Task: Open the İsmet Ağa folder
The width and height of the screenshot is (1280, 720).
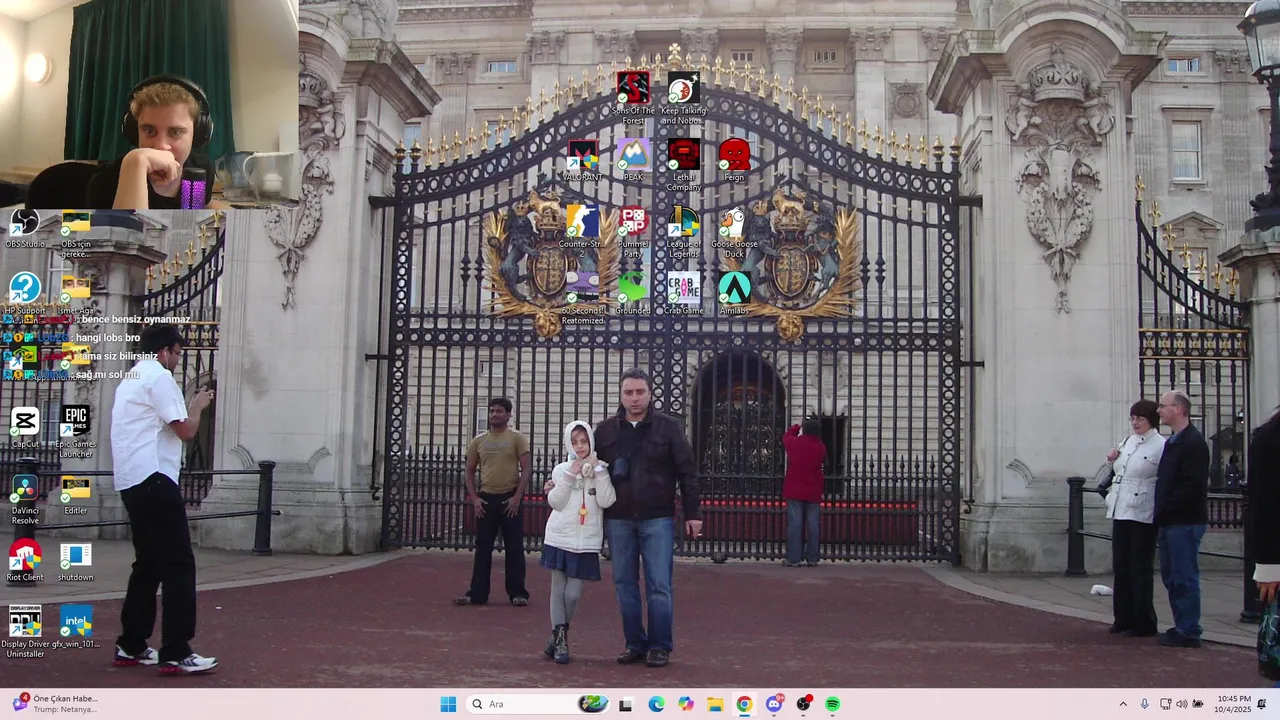Action: pos(75,294)
